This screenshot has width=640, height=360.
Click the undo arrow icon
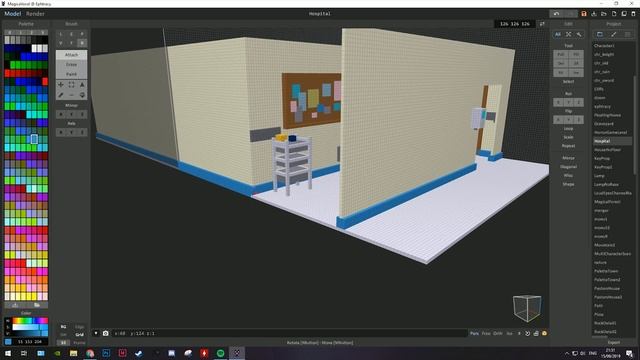click(556, 14)
